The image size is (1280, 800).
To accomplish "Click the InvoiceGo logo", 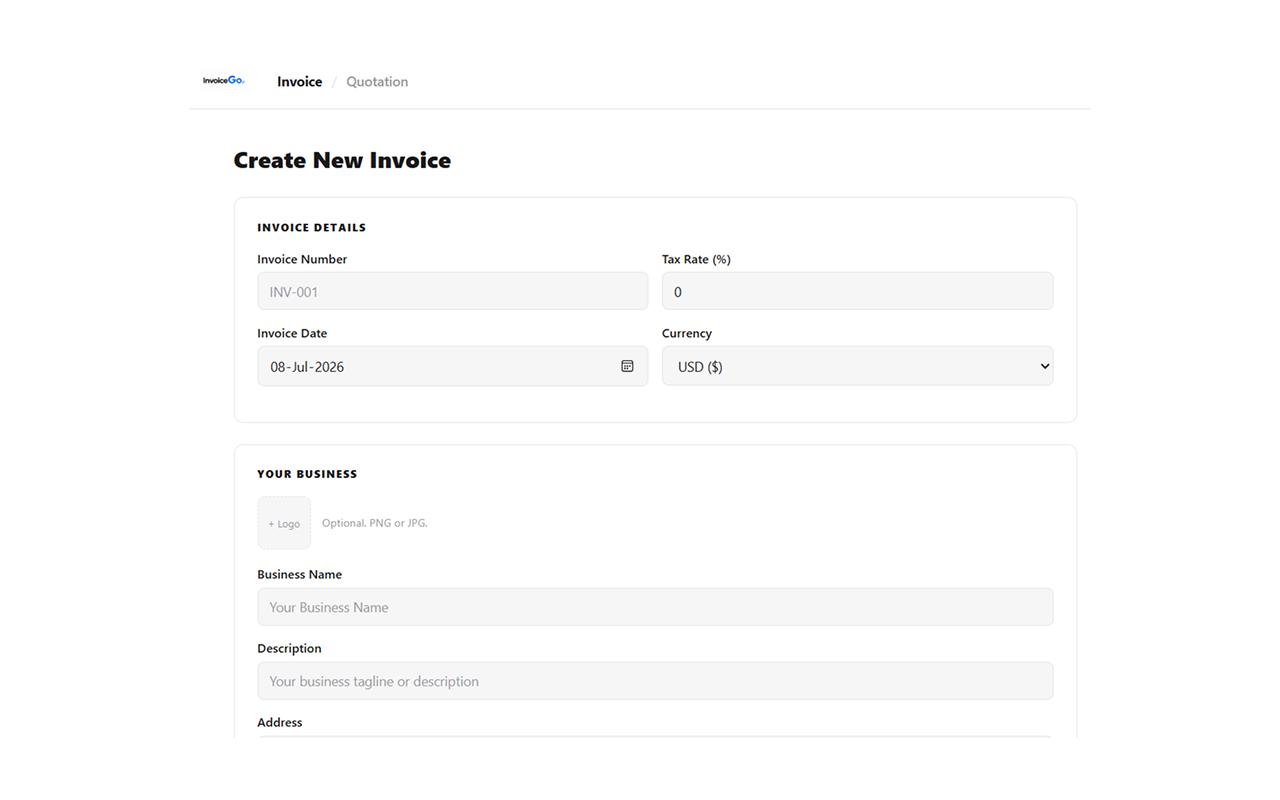I will point(223,80).
